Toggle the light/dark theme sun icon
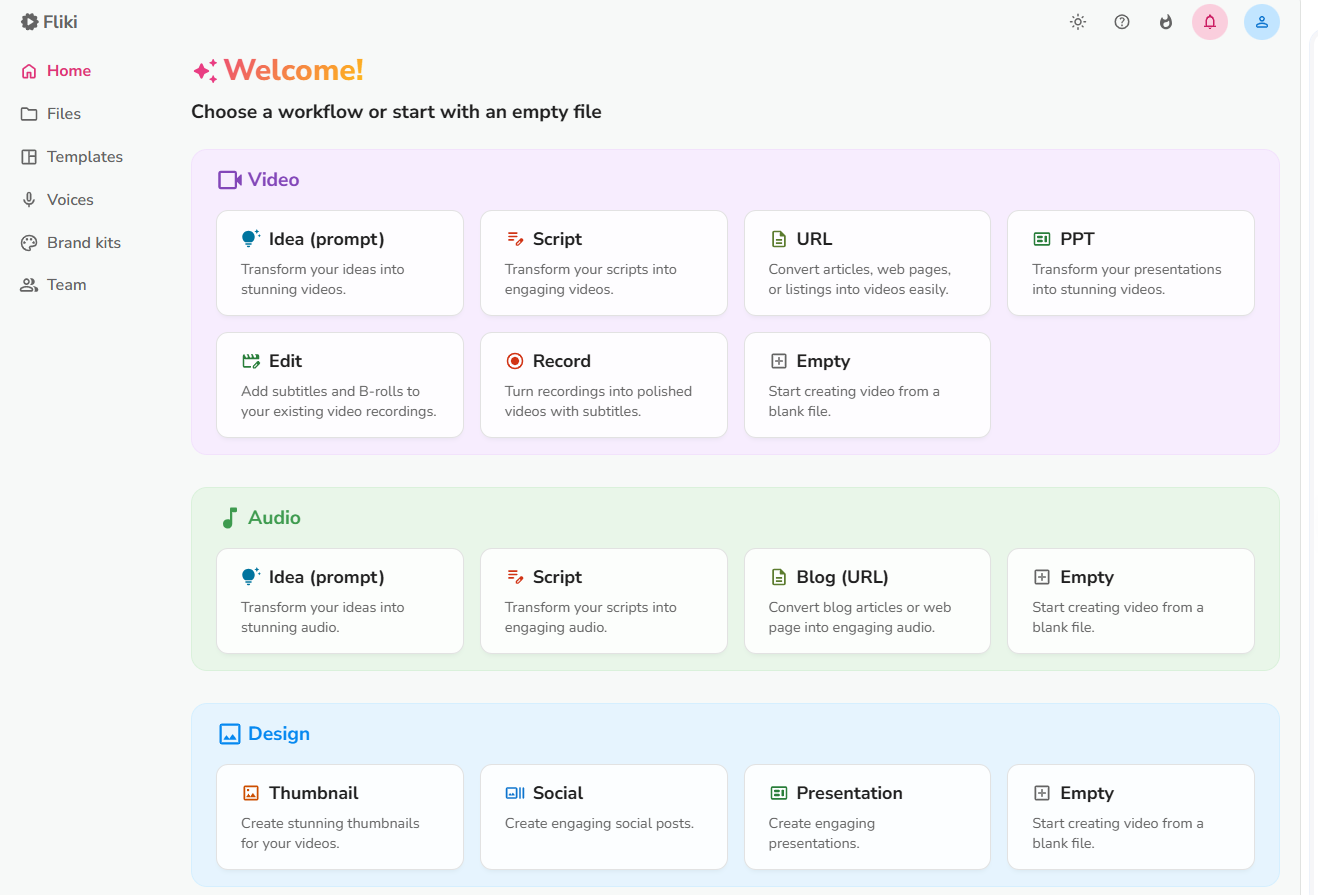Image resolution: width=1318 pixels, height=895 pixels. (1077, 22)
